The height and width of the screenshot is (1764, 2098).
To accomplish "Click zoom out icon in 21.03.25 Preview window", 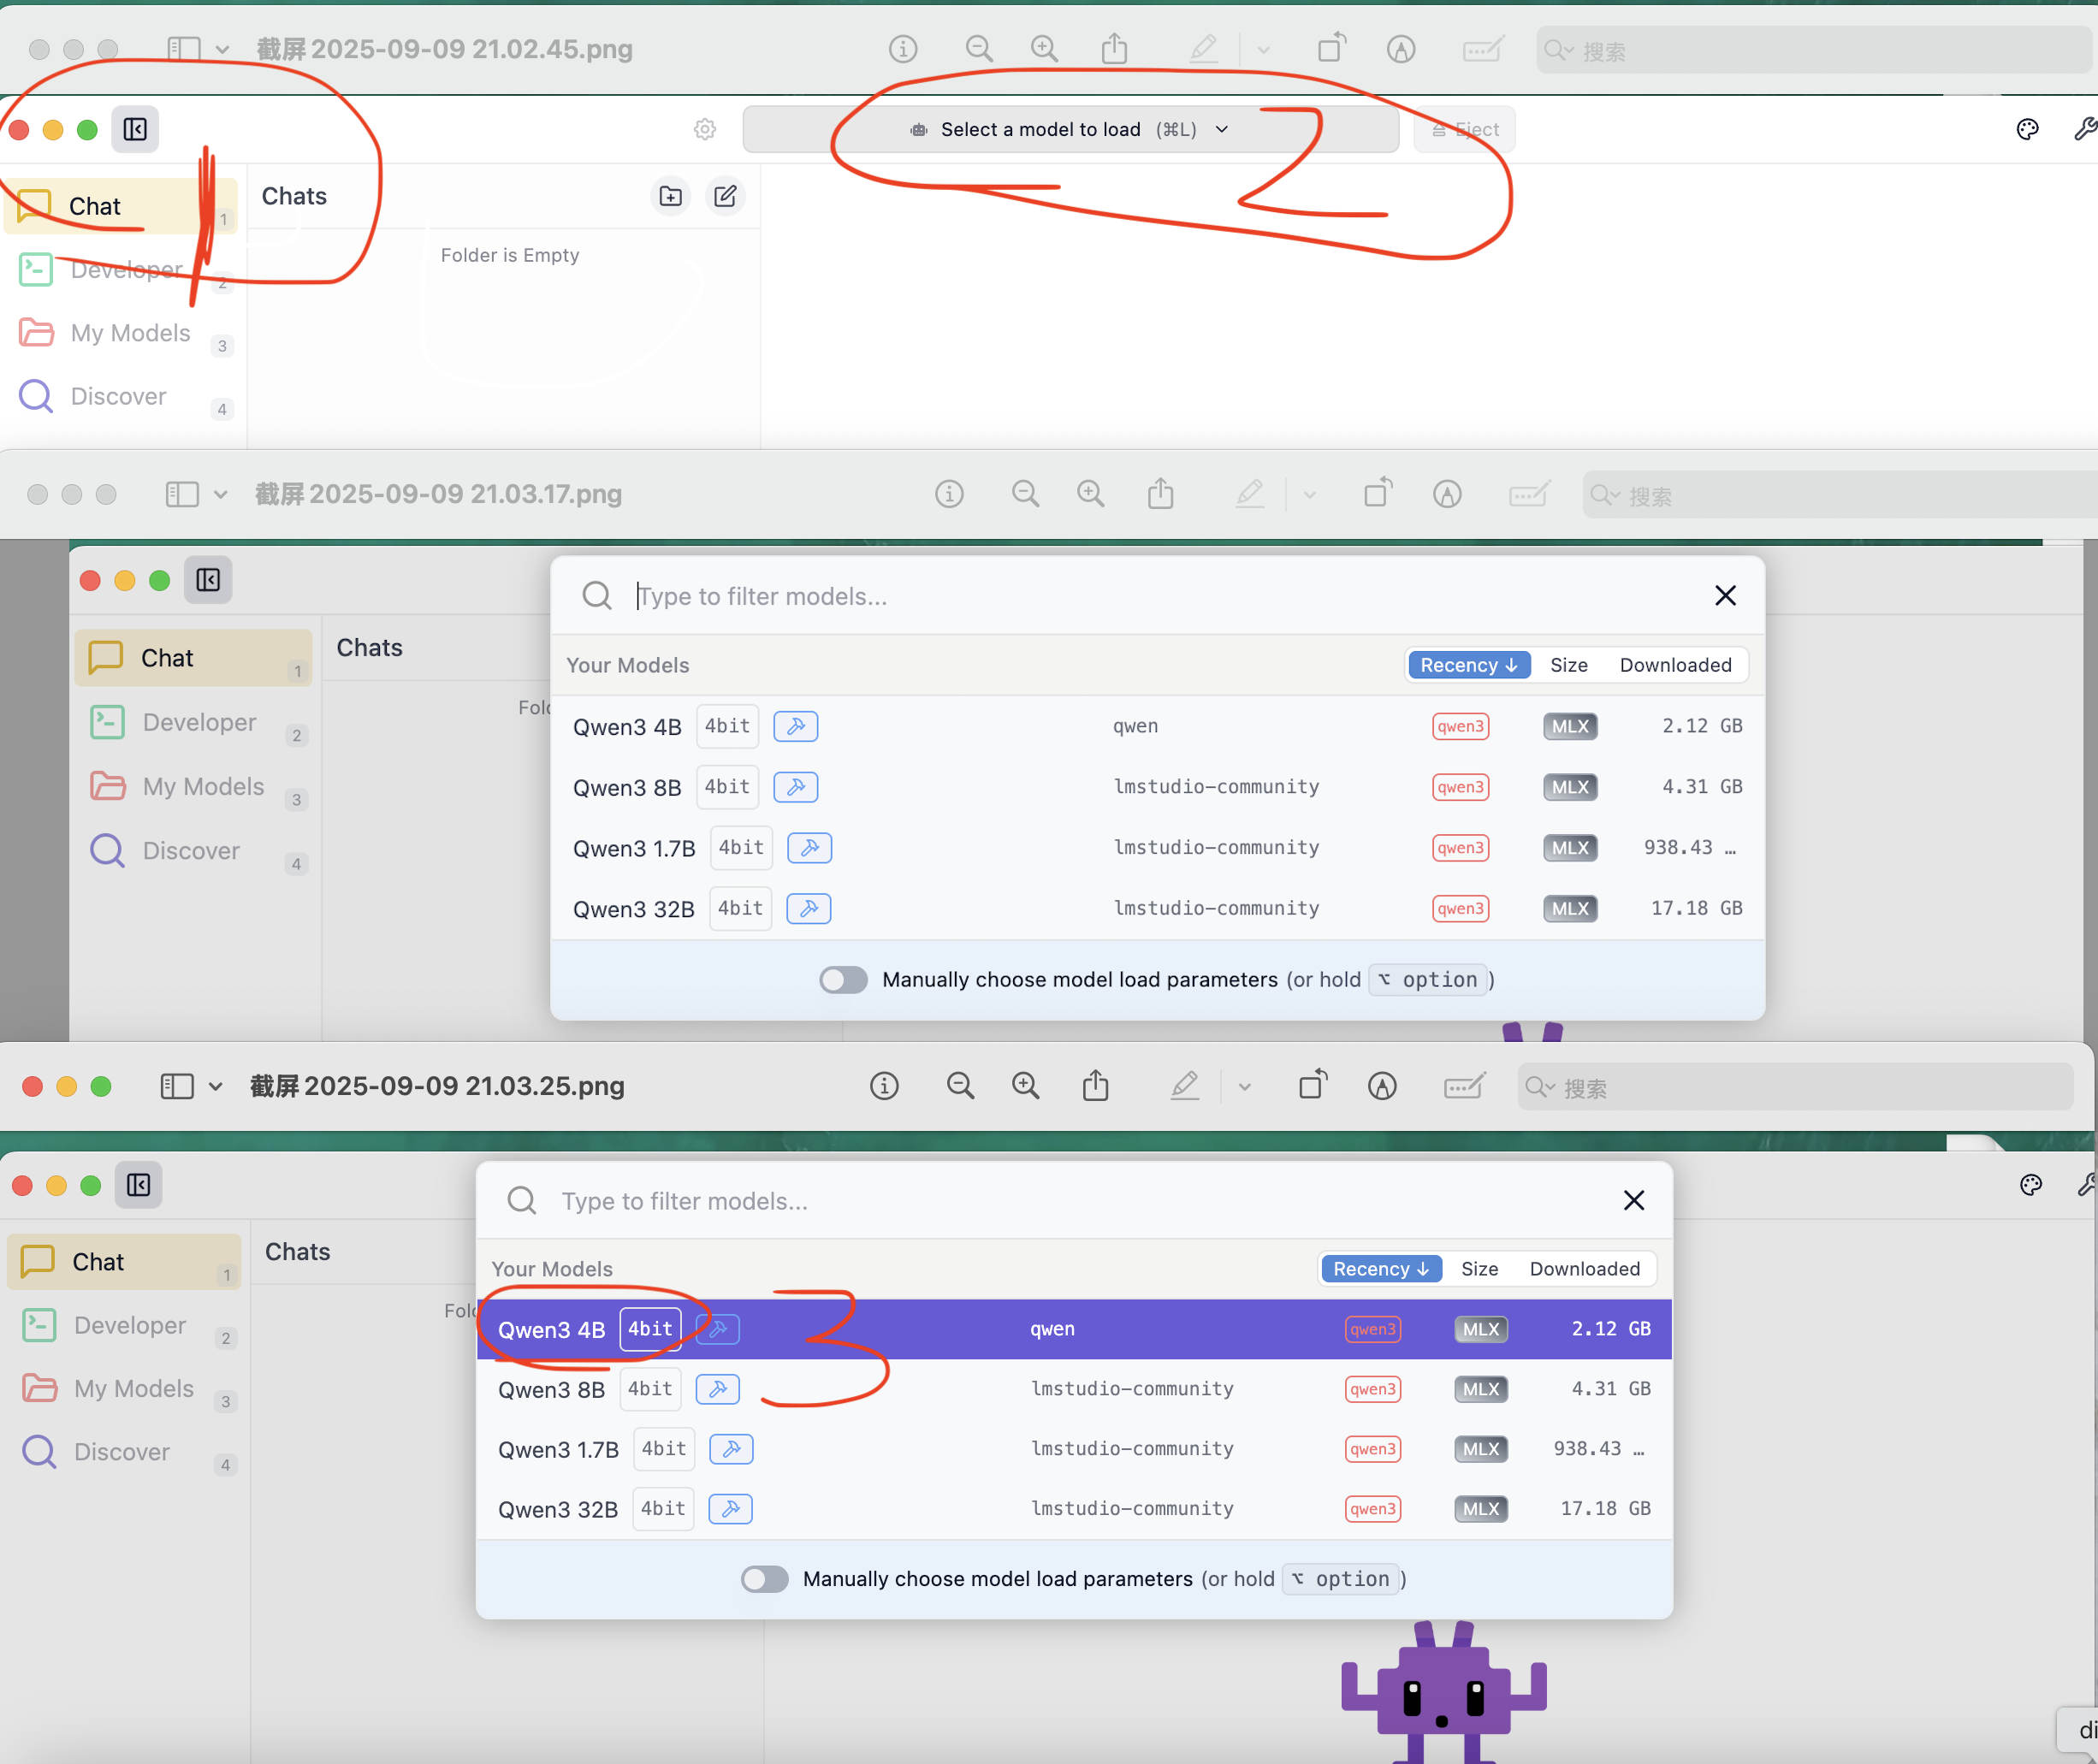I will click(960, 1086).
